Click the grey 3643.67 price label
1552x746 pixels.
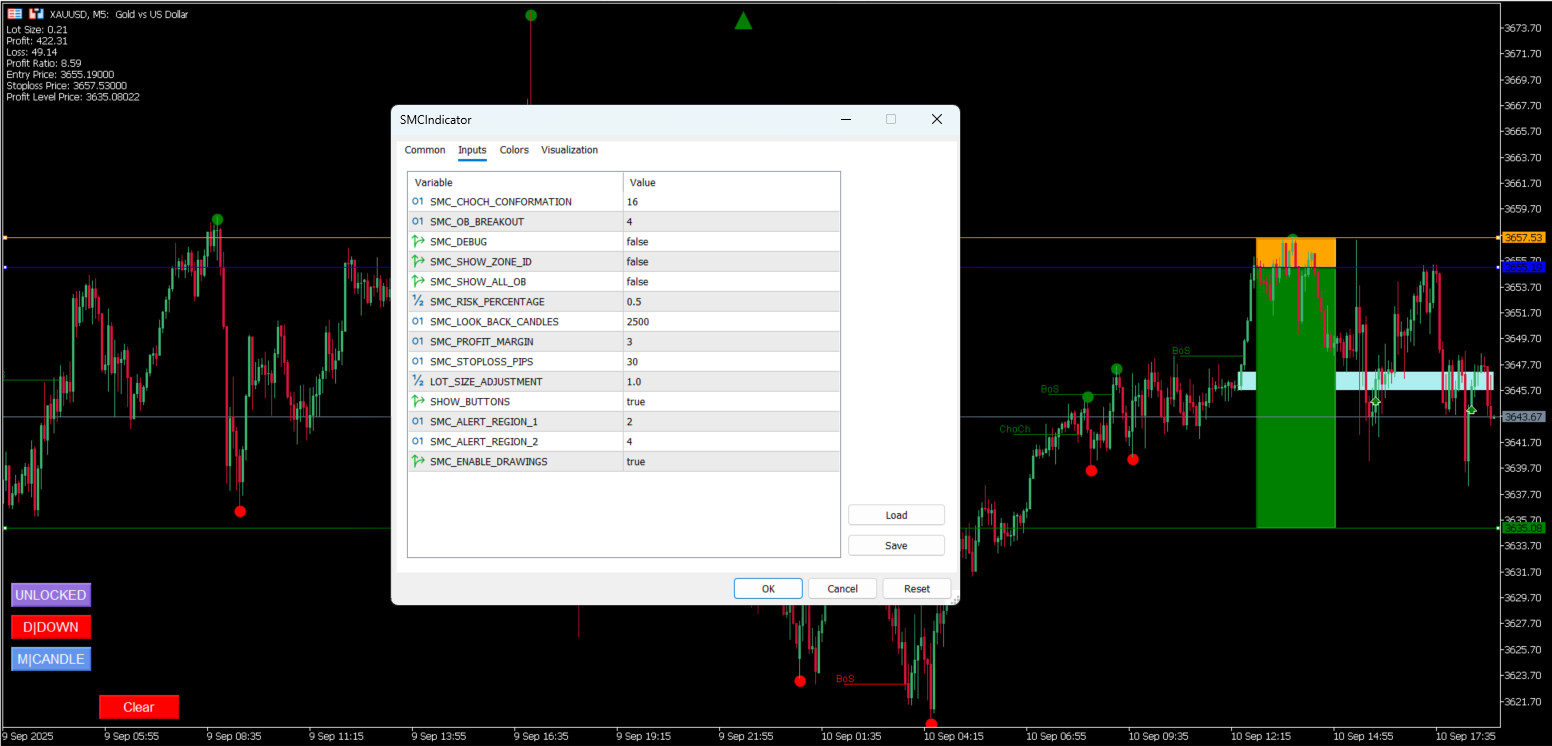[x=1523, y=416]
